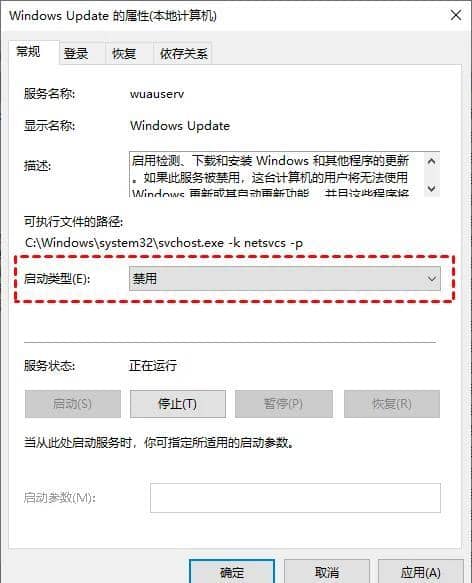This screenshot has height=583, width=472.
Task: Select the 依存关系 tab
Action: [x=183, y=54]
